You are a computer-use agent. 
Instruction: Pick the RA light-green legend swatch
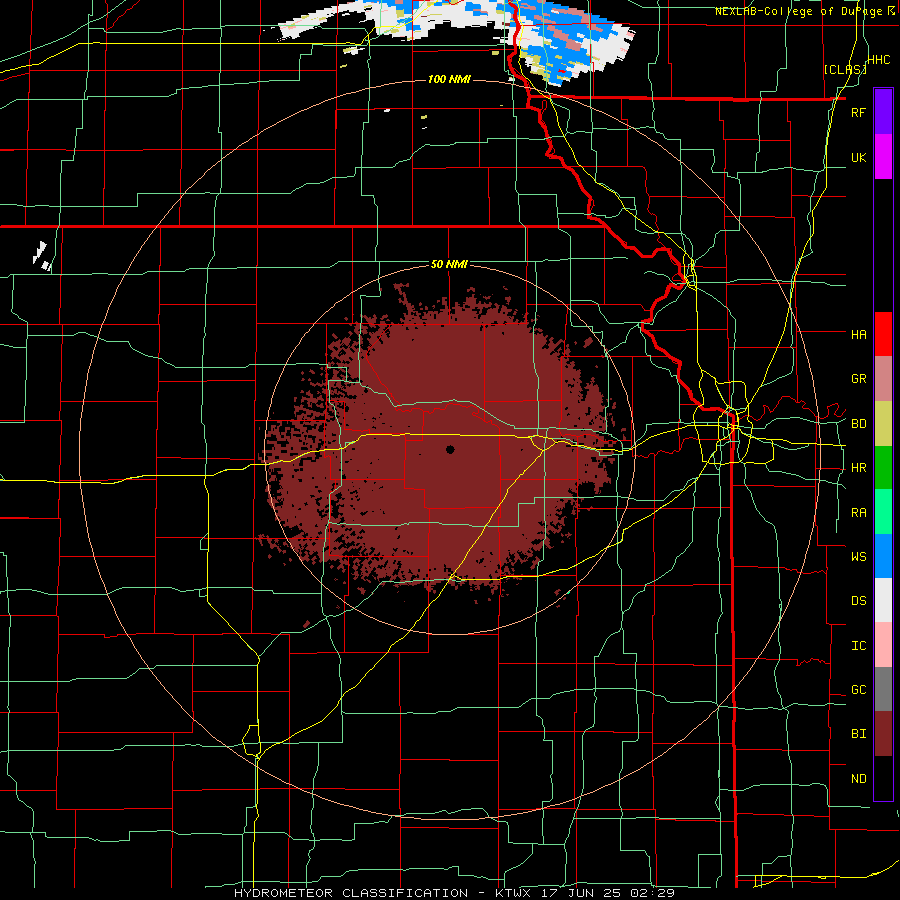[x=883, y=512]
